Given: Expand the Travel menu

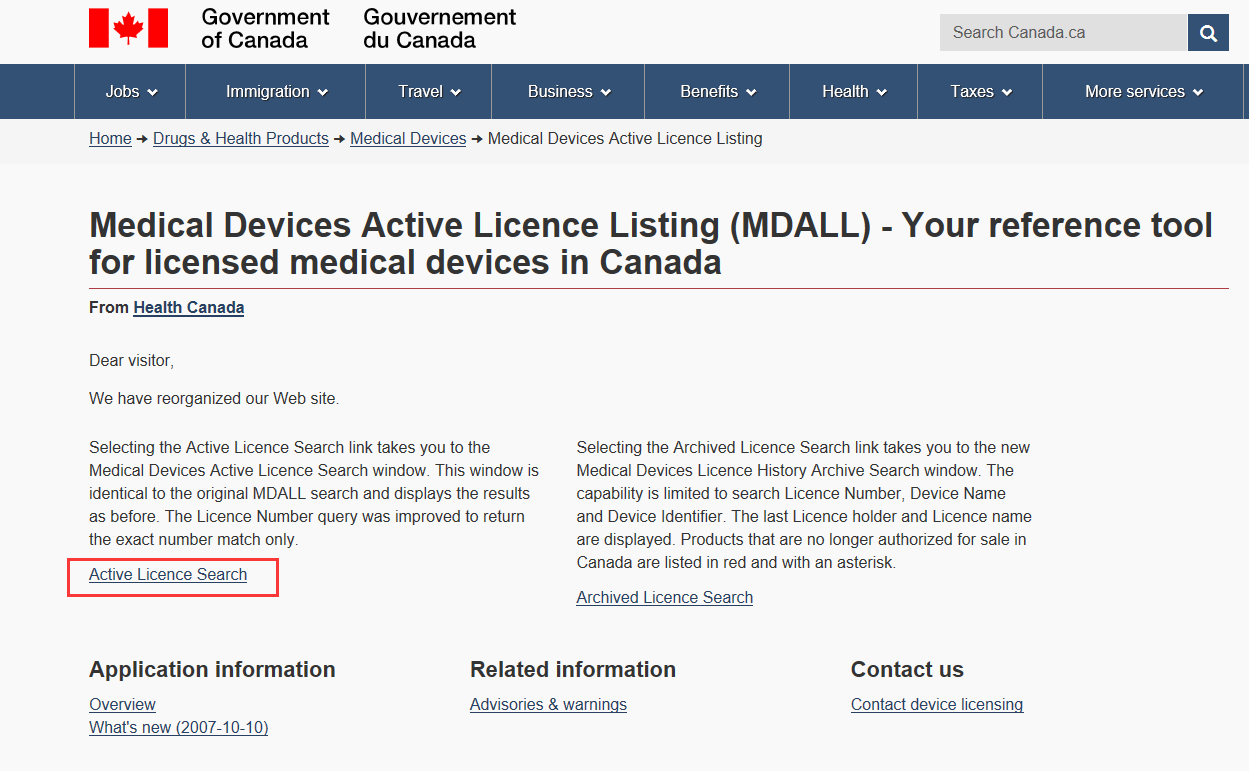Looking at the screenshot, I should [x=429, y=92].
